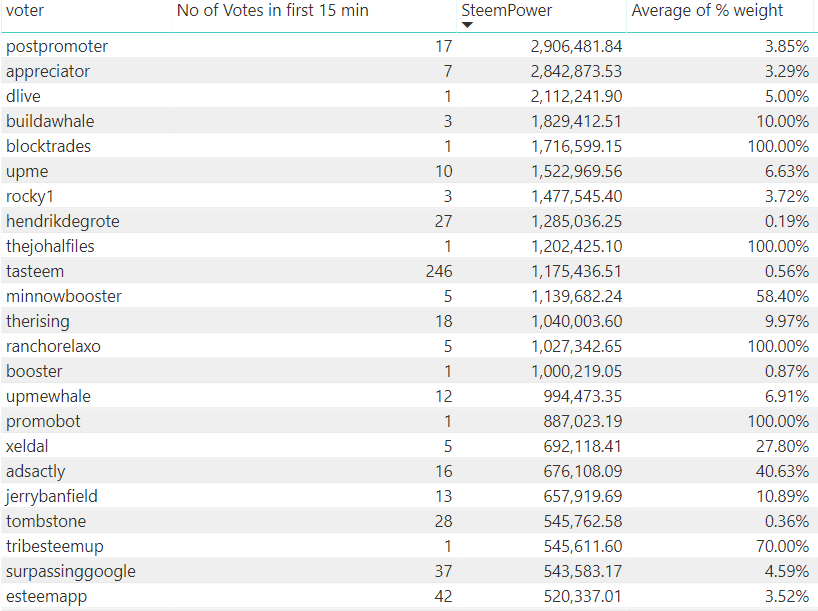Select the postpromoter row name
This screenshot has width=818, height=611.
[57, 46]
